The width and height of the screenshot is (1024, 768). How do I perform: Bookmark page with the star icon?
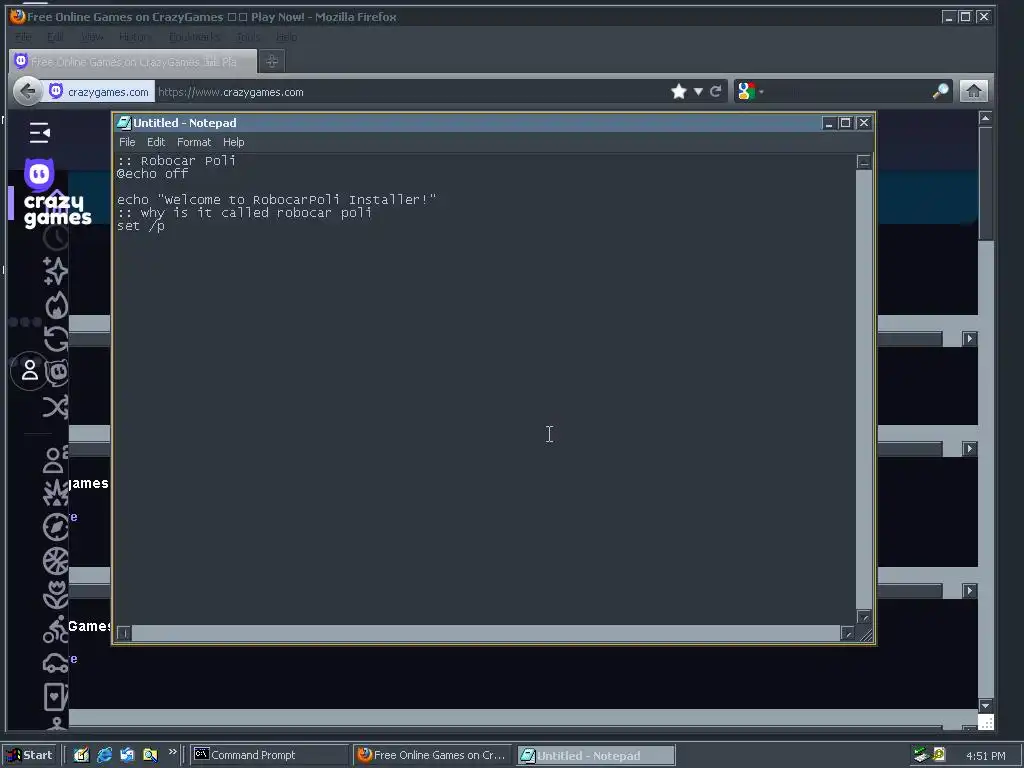tap(679, 91)
